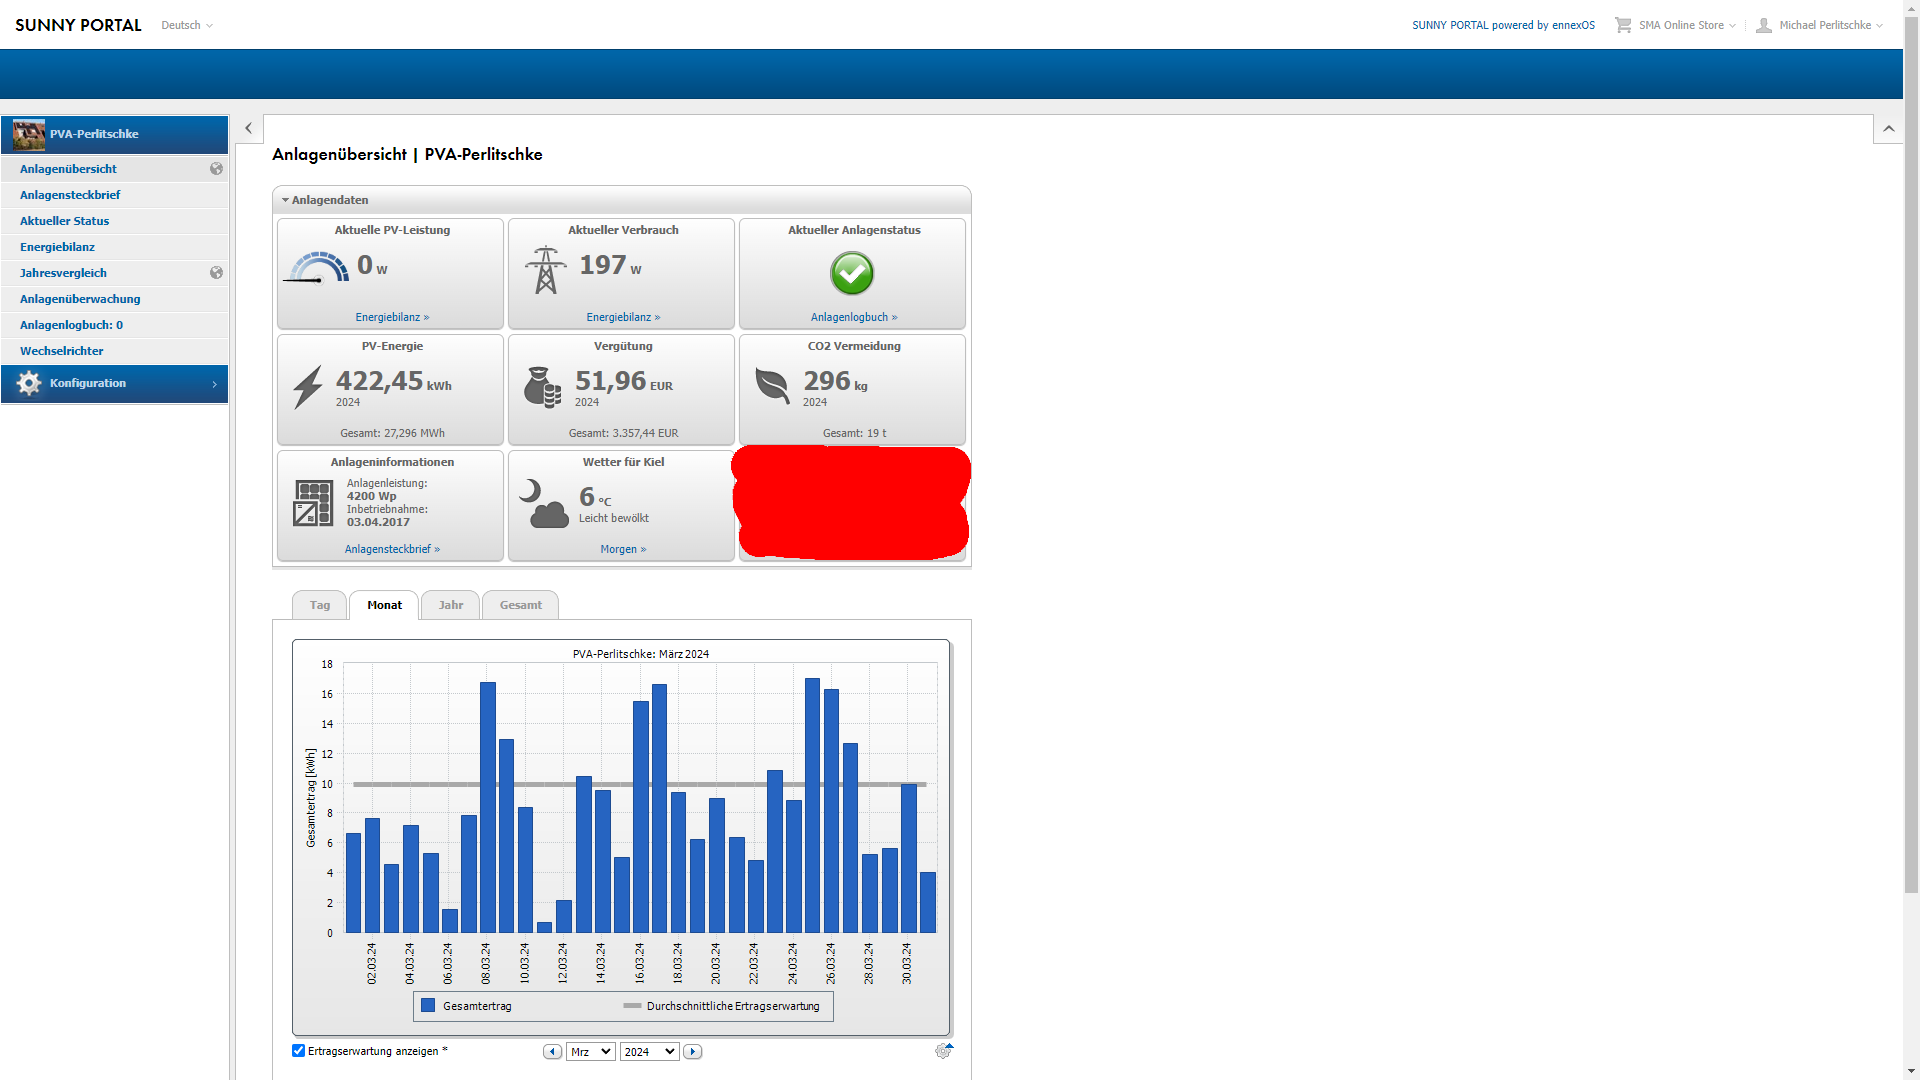Click the leaf CO2 Vermeidung icon
Viewport: 1920px width, 1080px height.
[772, 385]
